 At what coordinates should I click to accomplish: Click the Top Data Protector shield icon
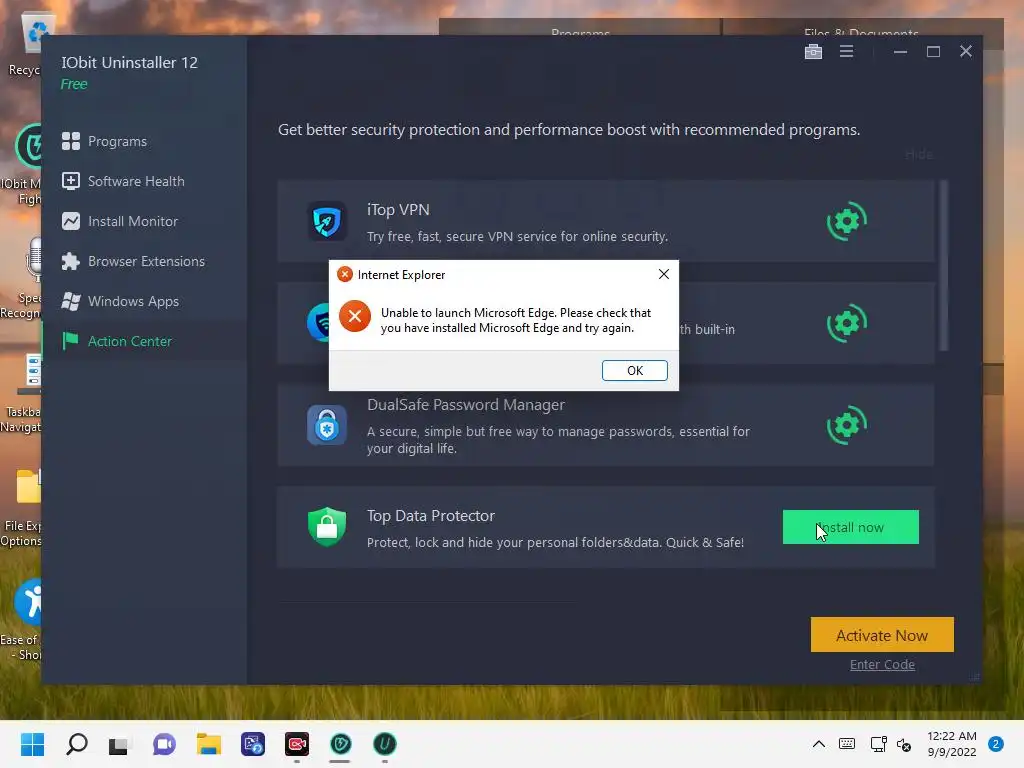(x=327, y=526)
